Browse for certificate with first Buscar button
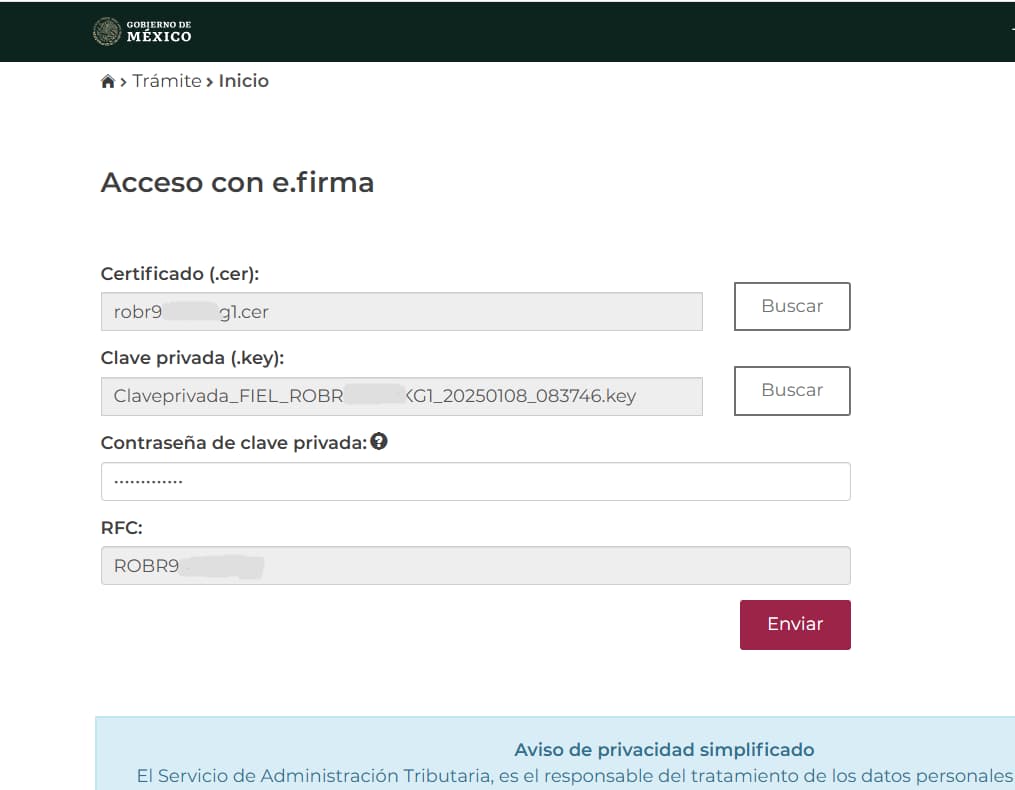Image resolution: width=1015 pixels, height=790 pixels. [x=792, y=306]
